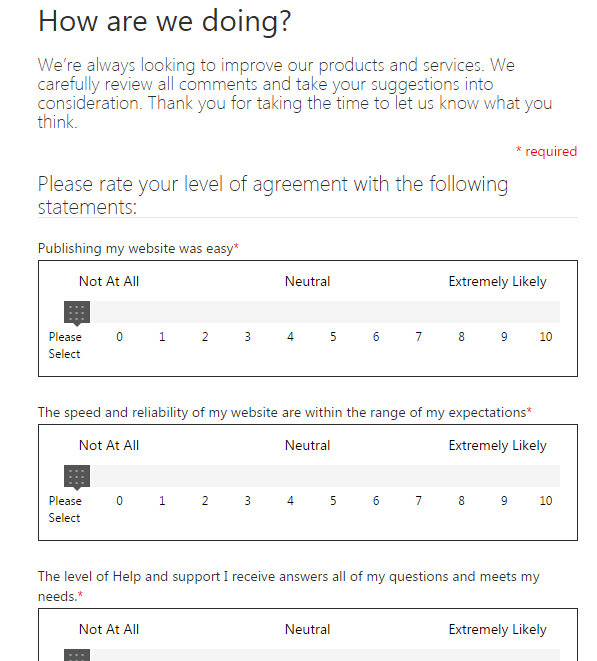Select rating 5 for Publishing my website was easy
Screen dimensions: 597x661
(333, 336)
